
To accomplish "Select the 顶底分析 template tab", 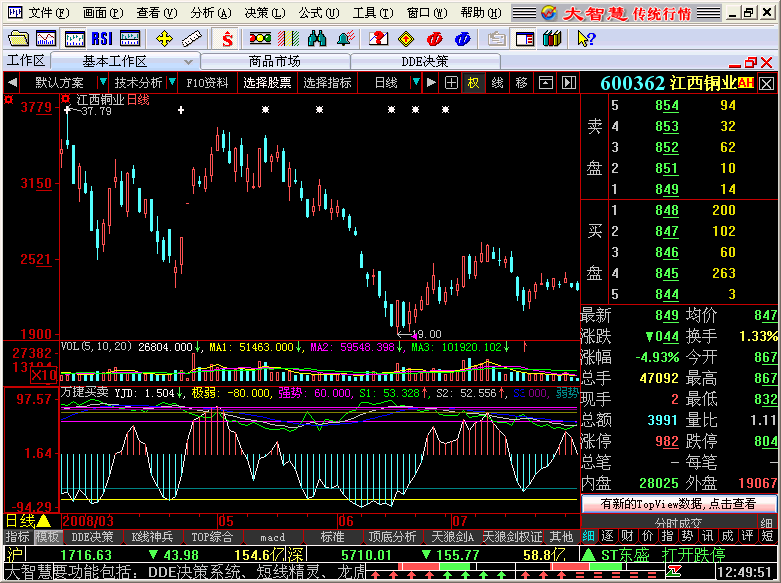I will pyautogui.click(x=392, y=537).
